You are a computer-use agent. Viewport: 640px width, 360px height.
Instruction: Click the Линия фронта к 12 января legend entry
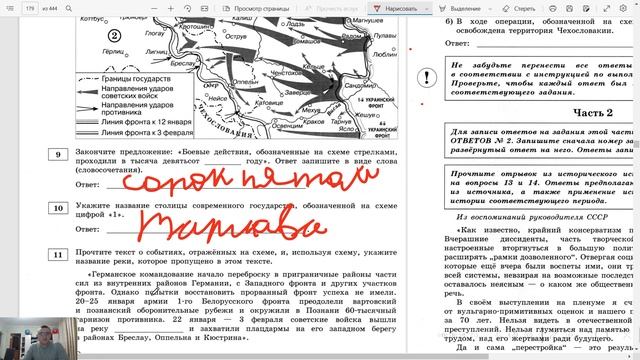(134, 122)
